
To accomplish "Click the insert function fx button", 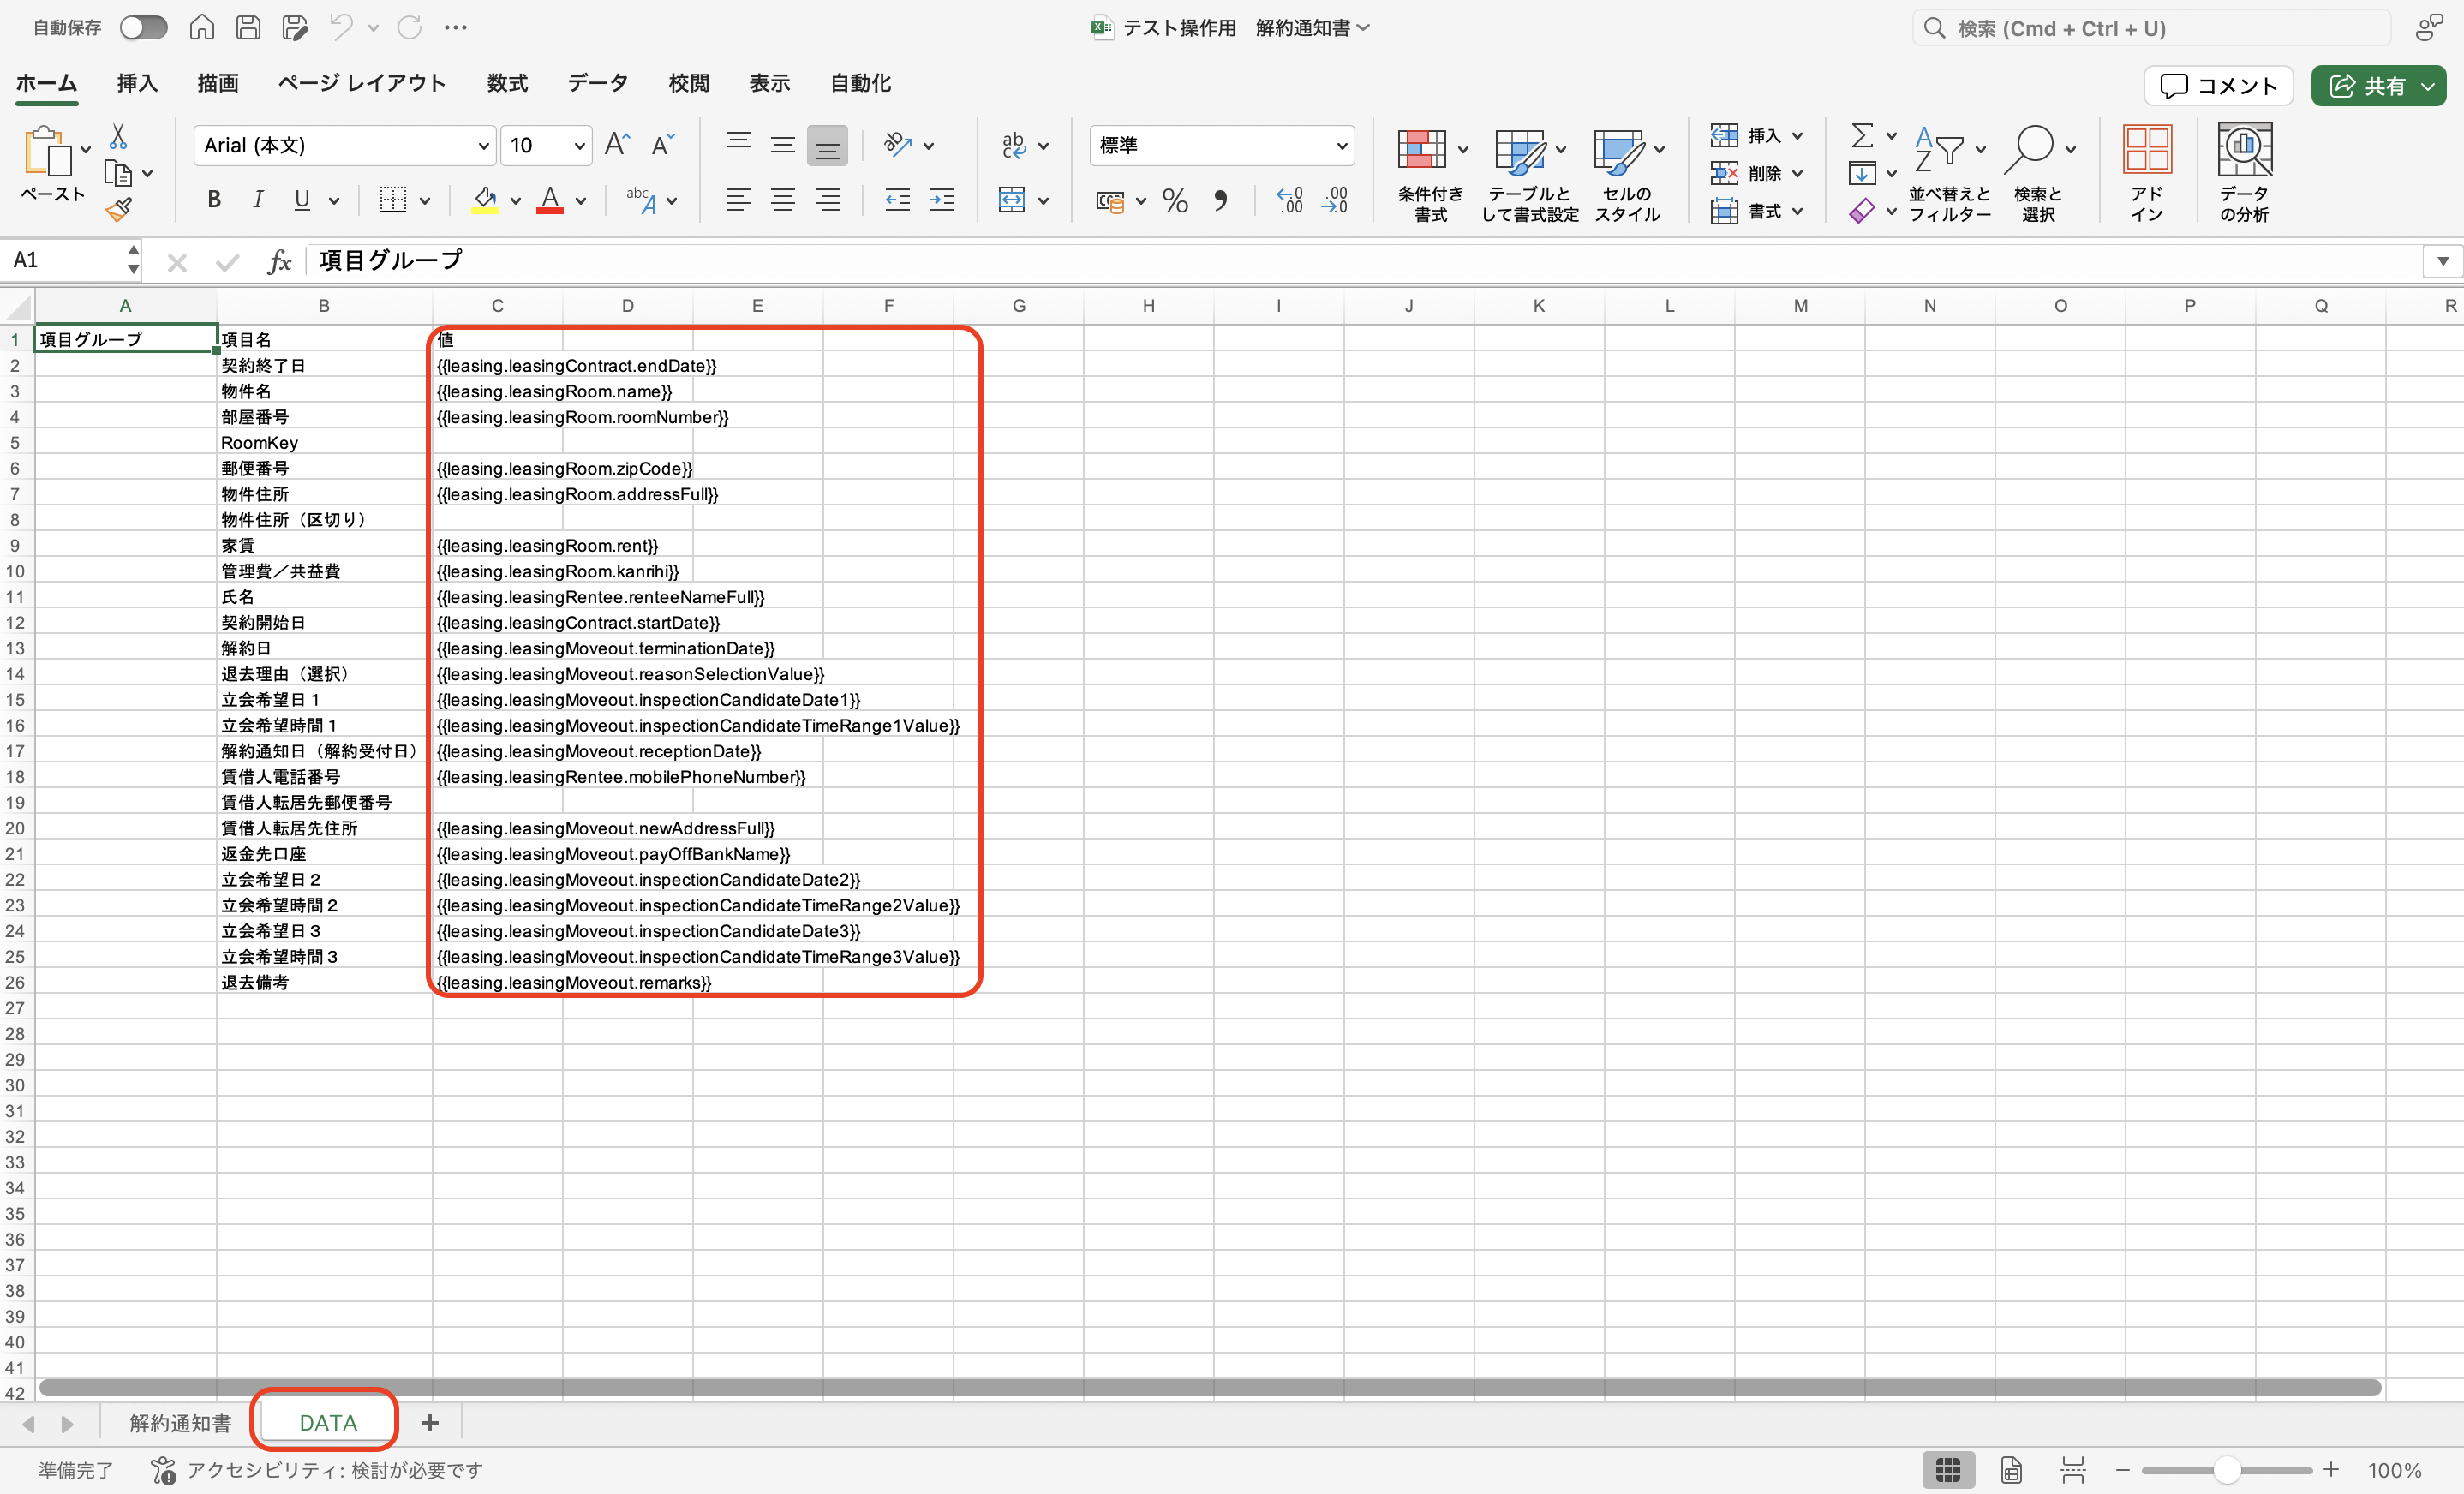I will coord(280,261).
